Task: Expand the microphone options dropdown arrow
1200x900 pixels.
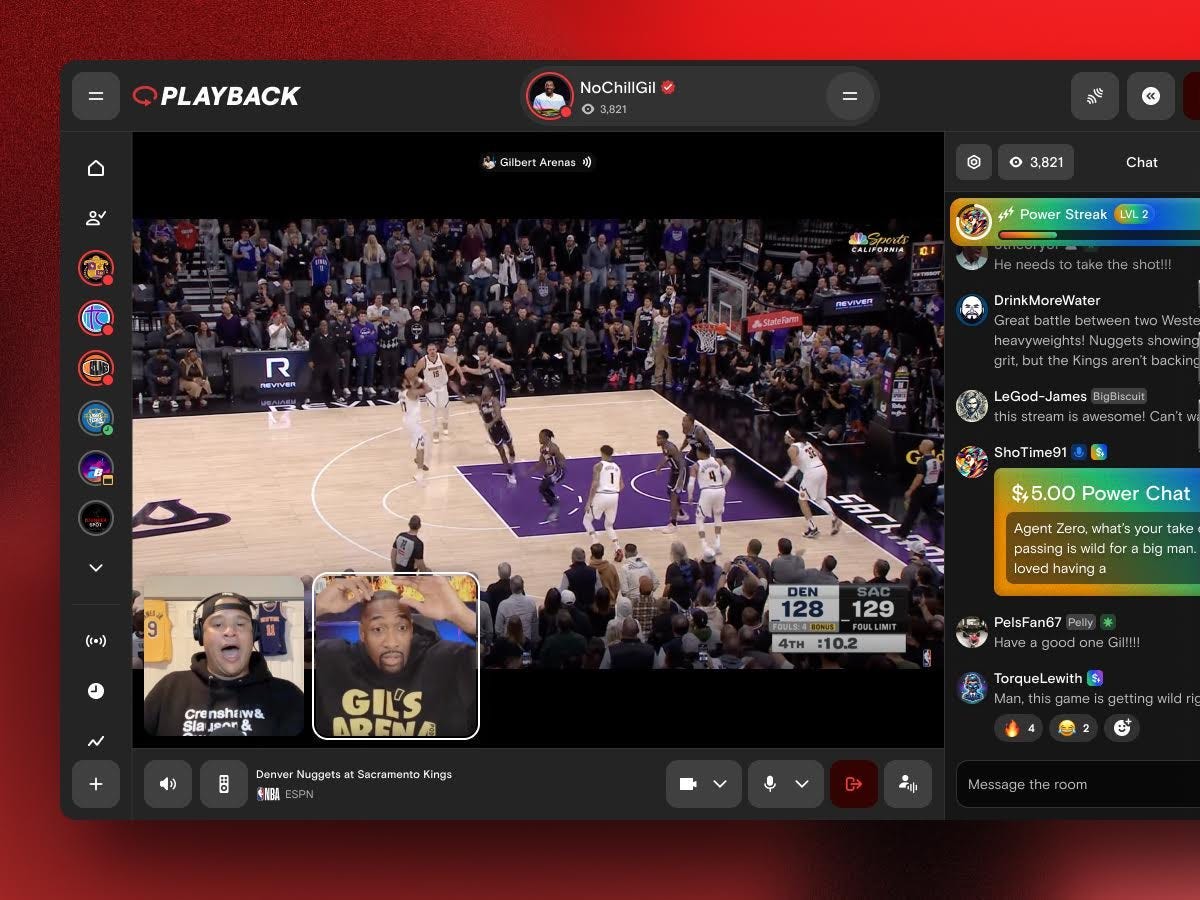Action: (802, 784)
